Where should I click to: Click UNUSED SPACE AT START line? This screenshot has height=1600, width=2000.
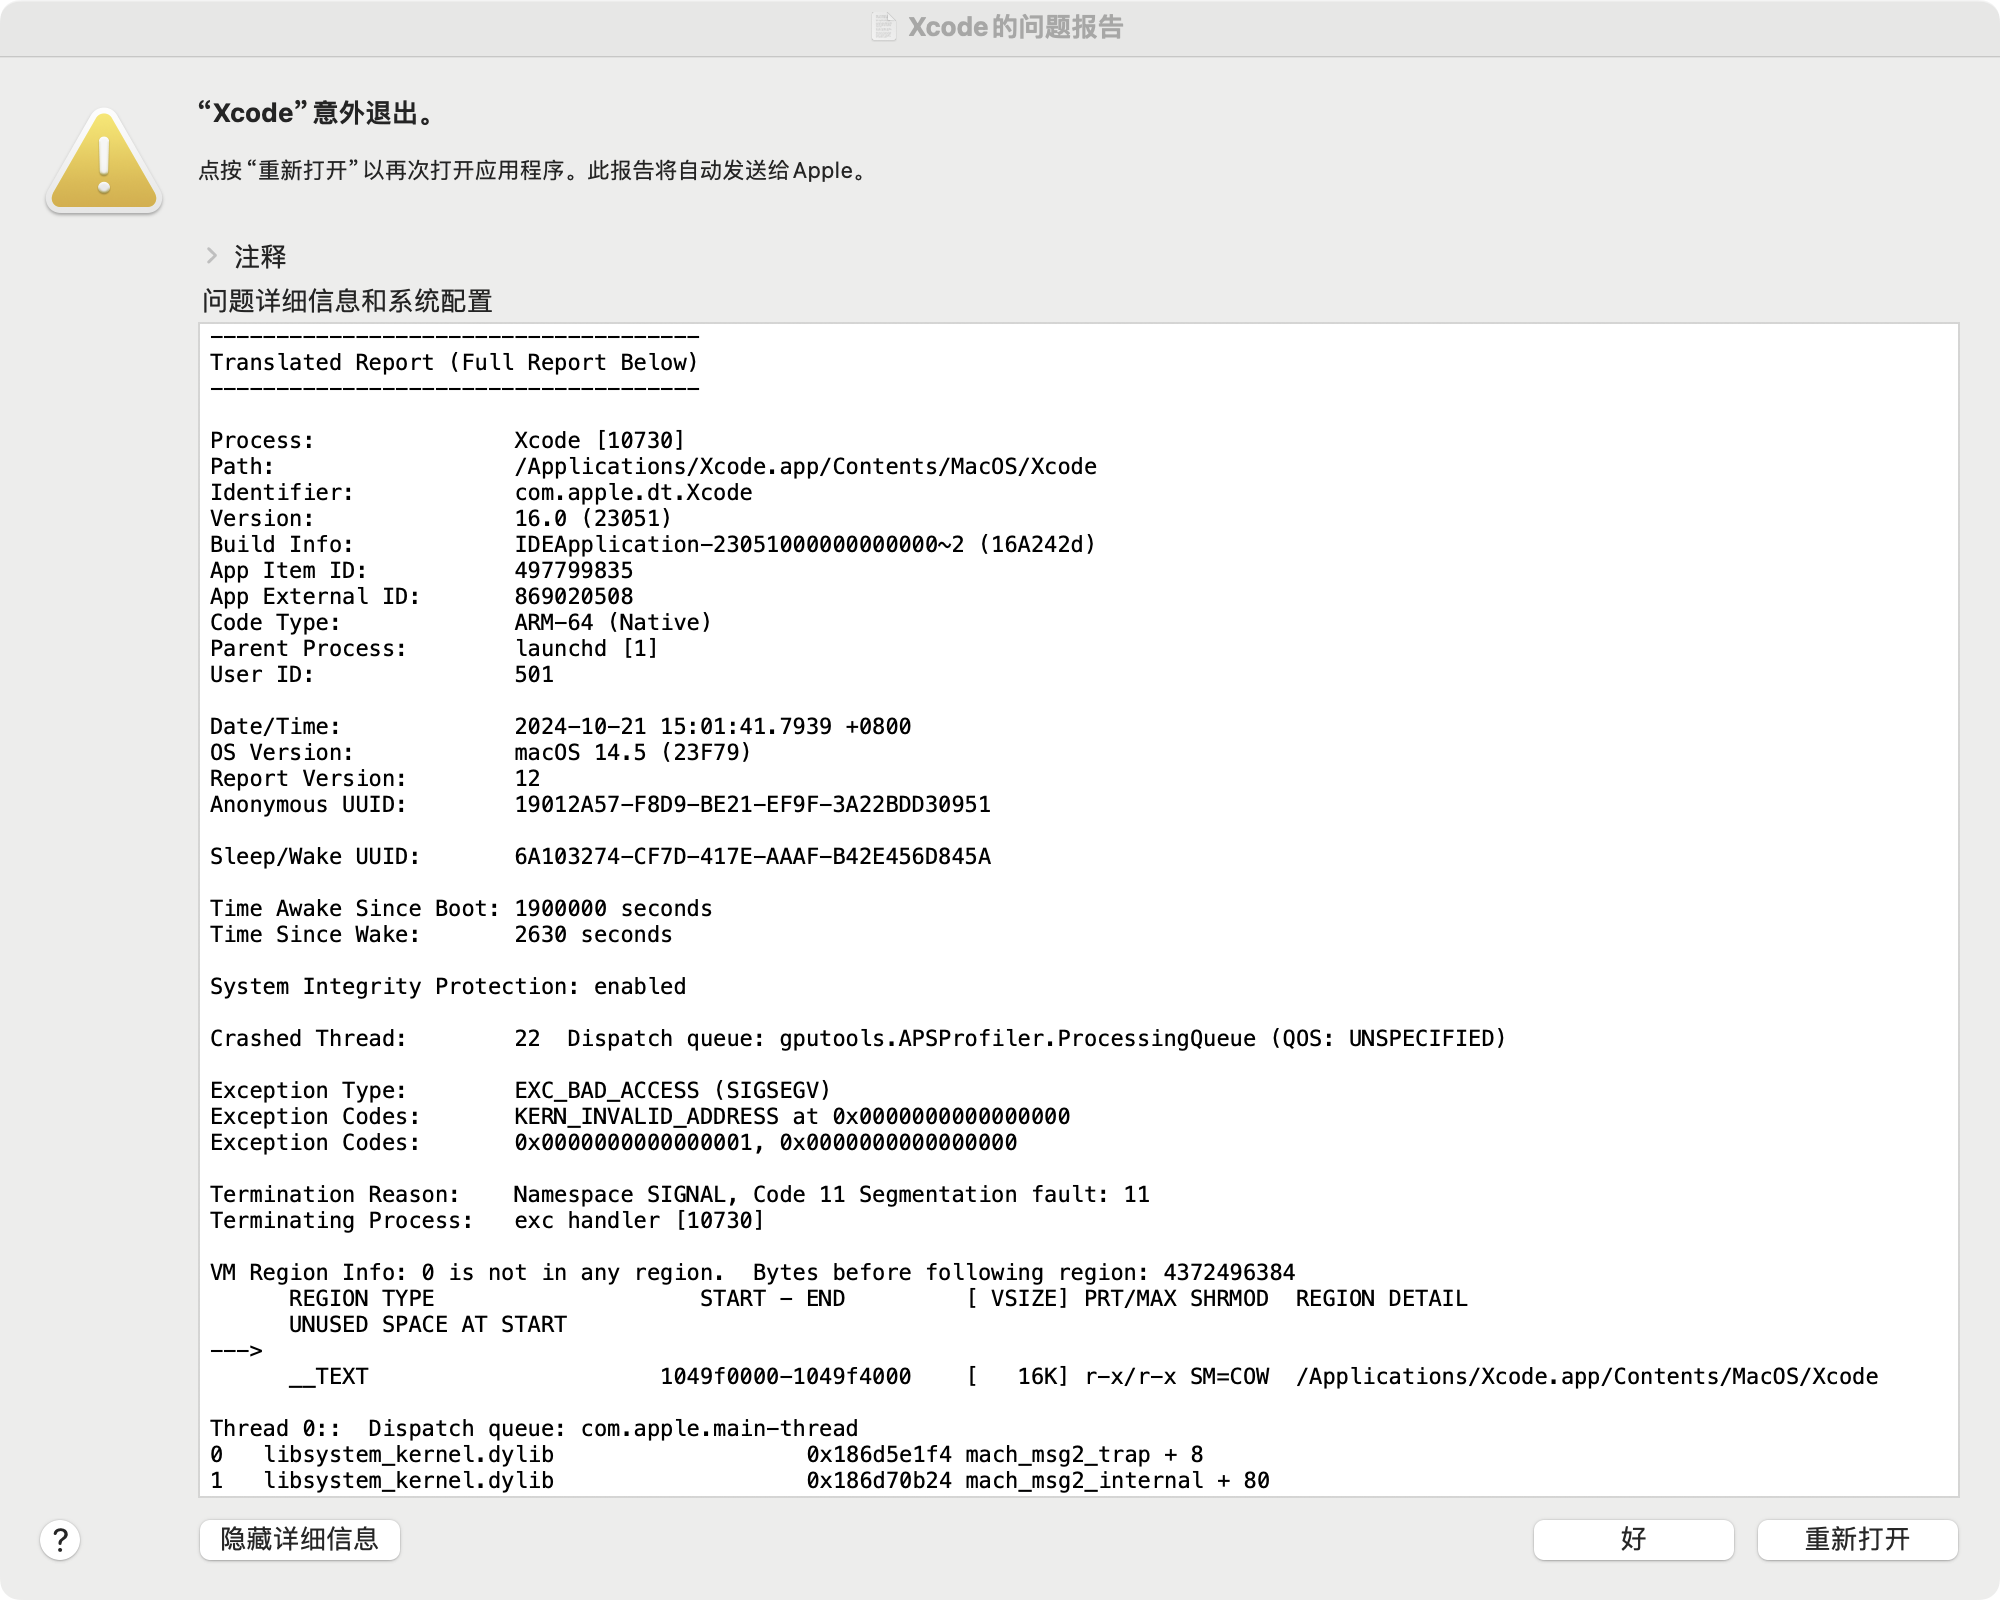[428, 1324]
